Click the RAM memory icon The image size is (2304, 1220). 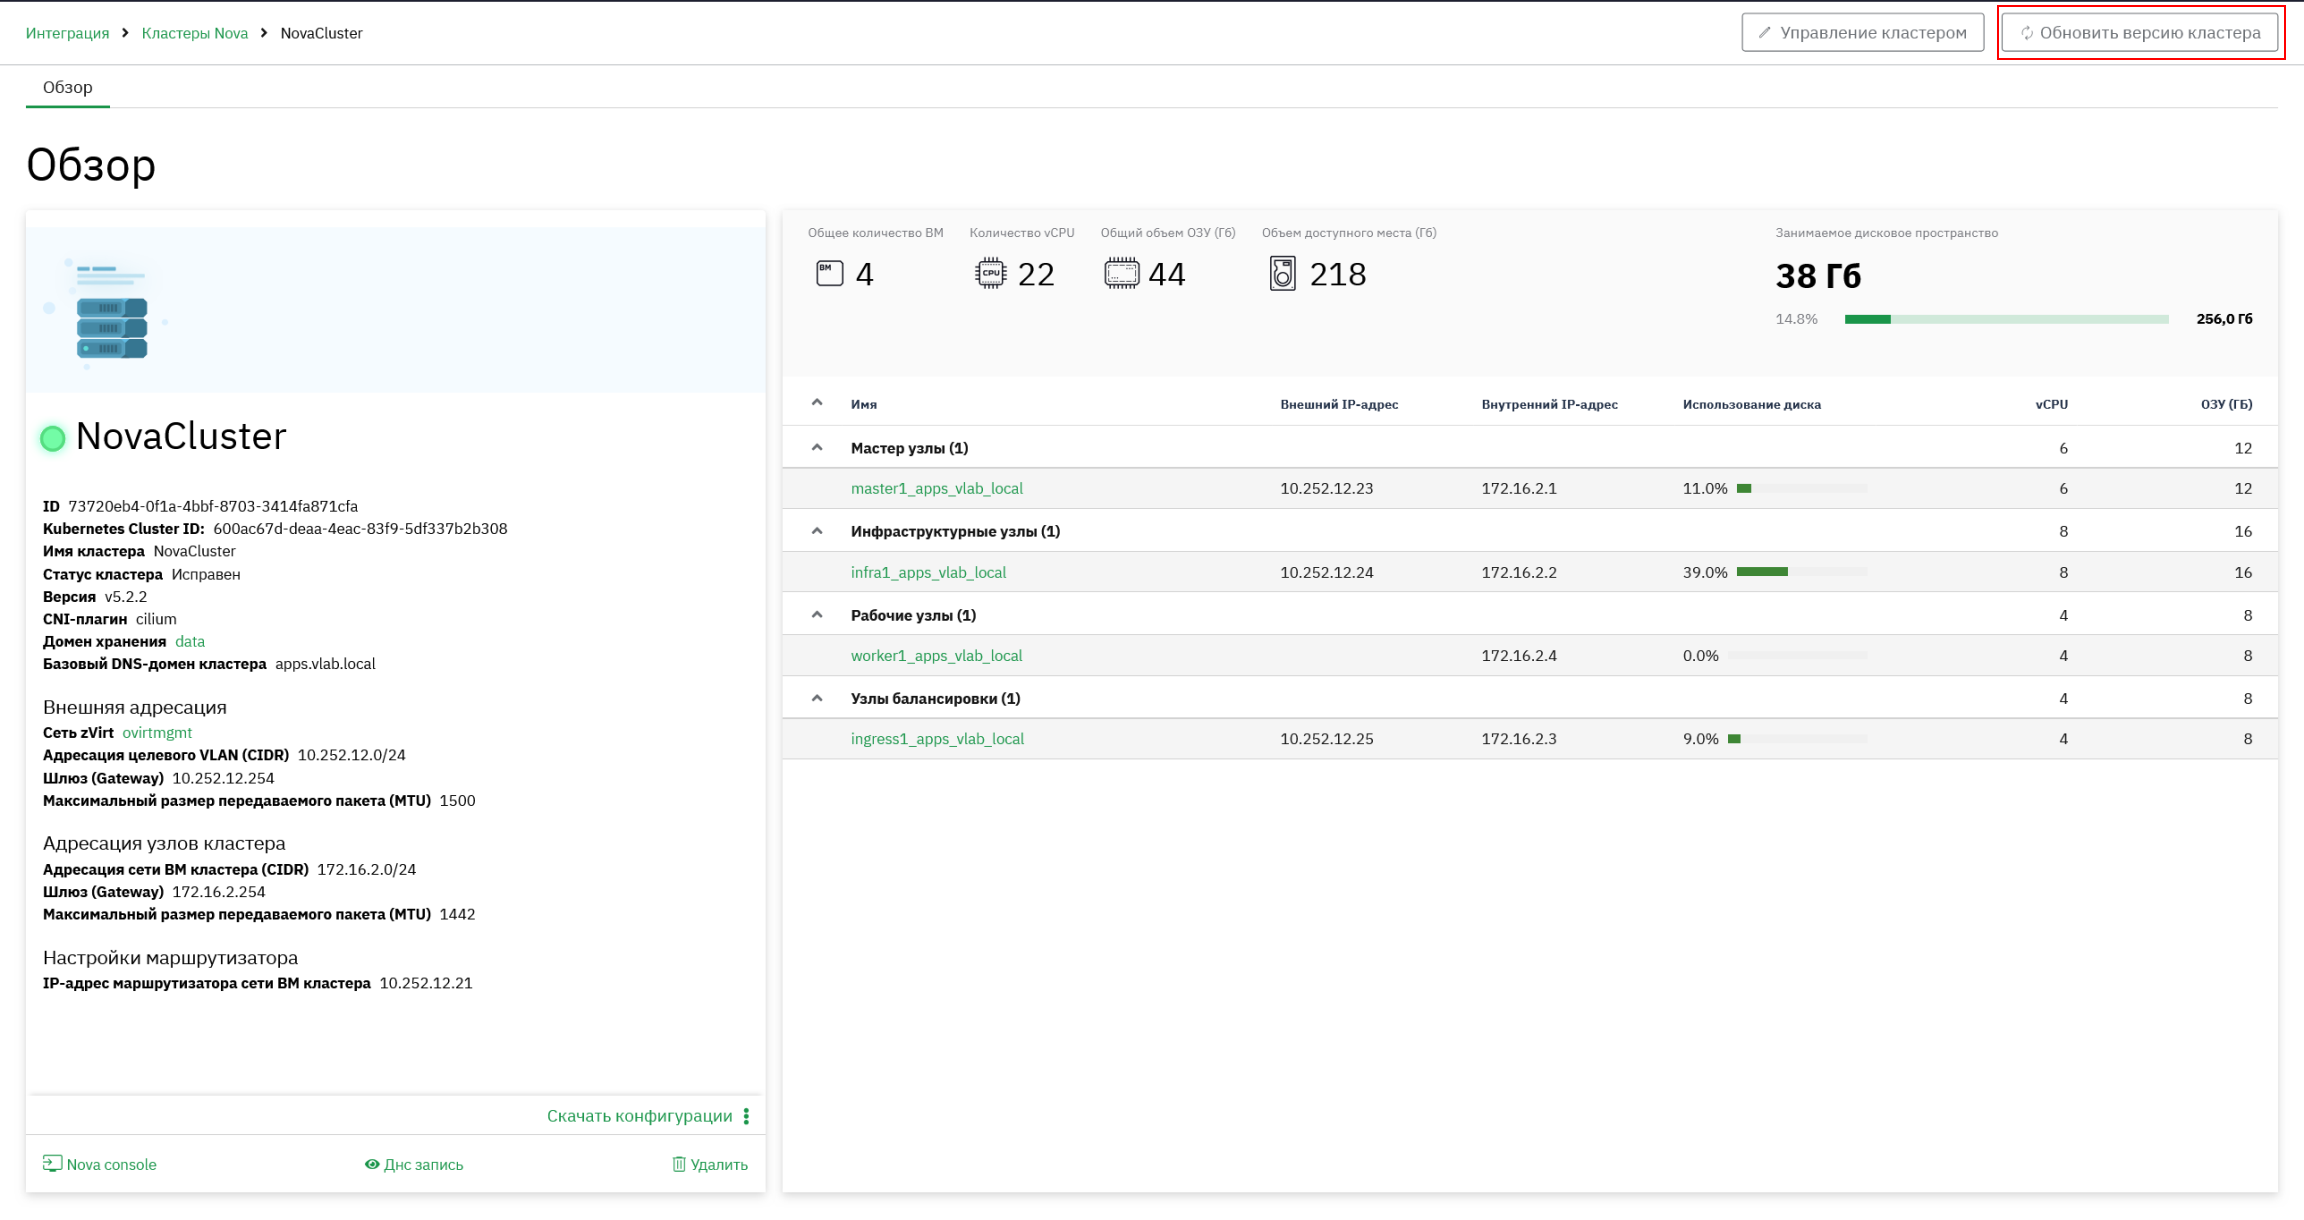(1121, 273)
